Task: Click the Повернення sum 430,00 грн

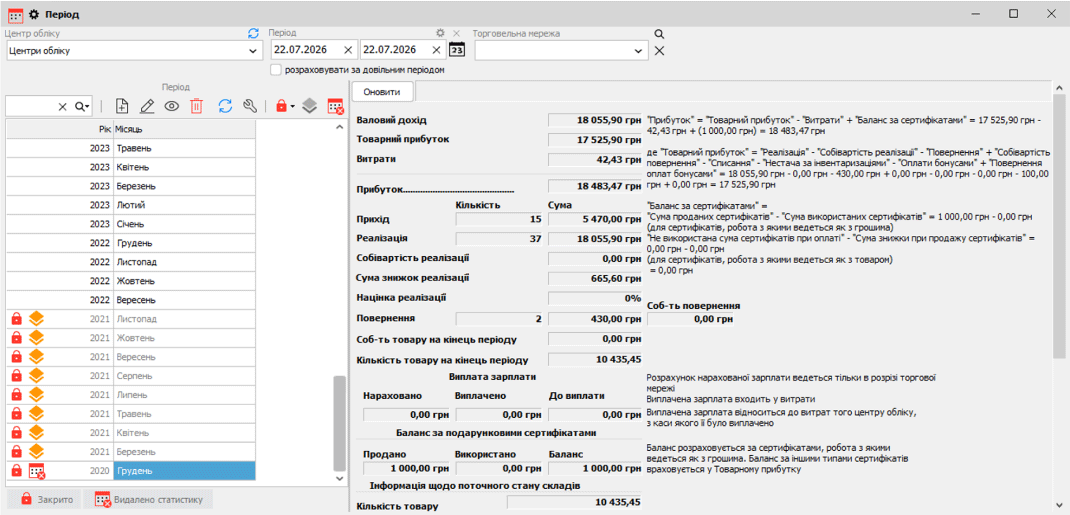Action: pyautogui.click(x=596, y=319)
